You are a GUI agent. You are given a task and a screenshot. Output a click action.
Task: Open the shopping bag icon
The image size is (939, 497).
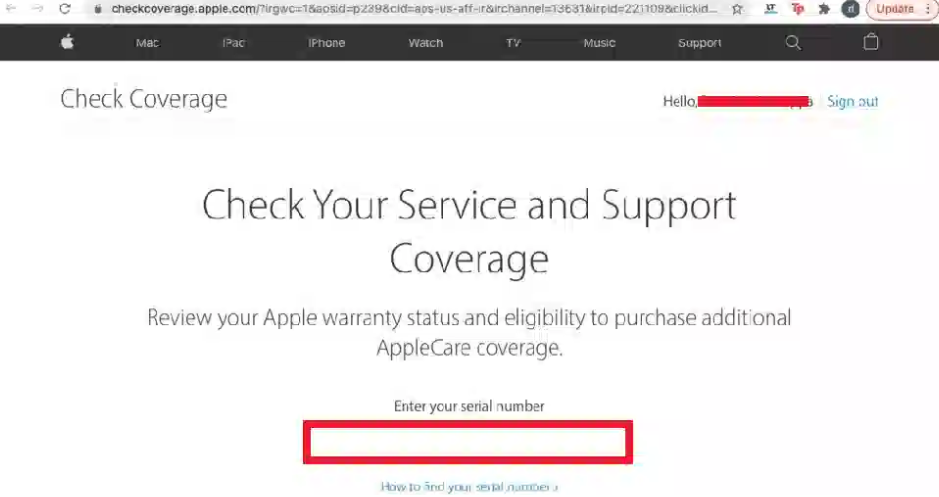pyautogui.click(x=871, y=42)
